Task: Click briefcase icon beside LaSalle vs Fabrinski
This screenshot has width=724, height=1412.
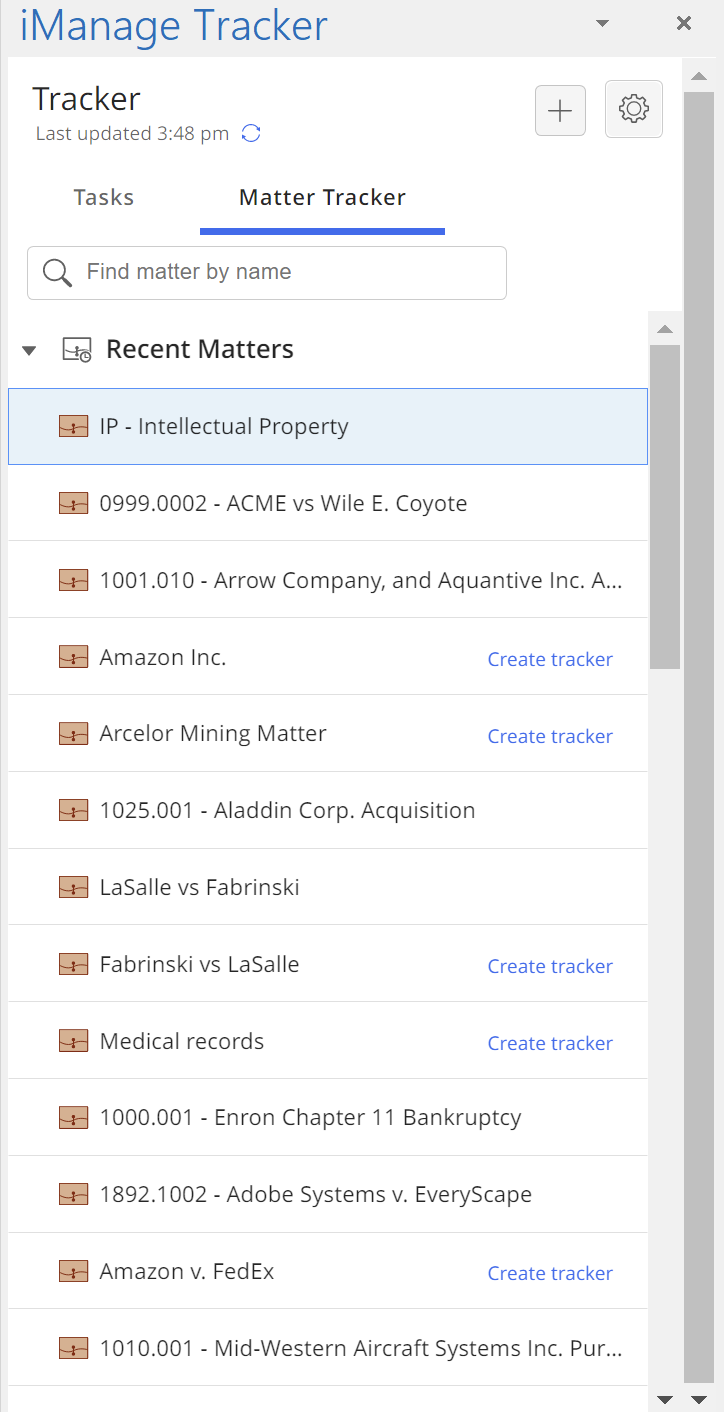Action: (74, 887)
